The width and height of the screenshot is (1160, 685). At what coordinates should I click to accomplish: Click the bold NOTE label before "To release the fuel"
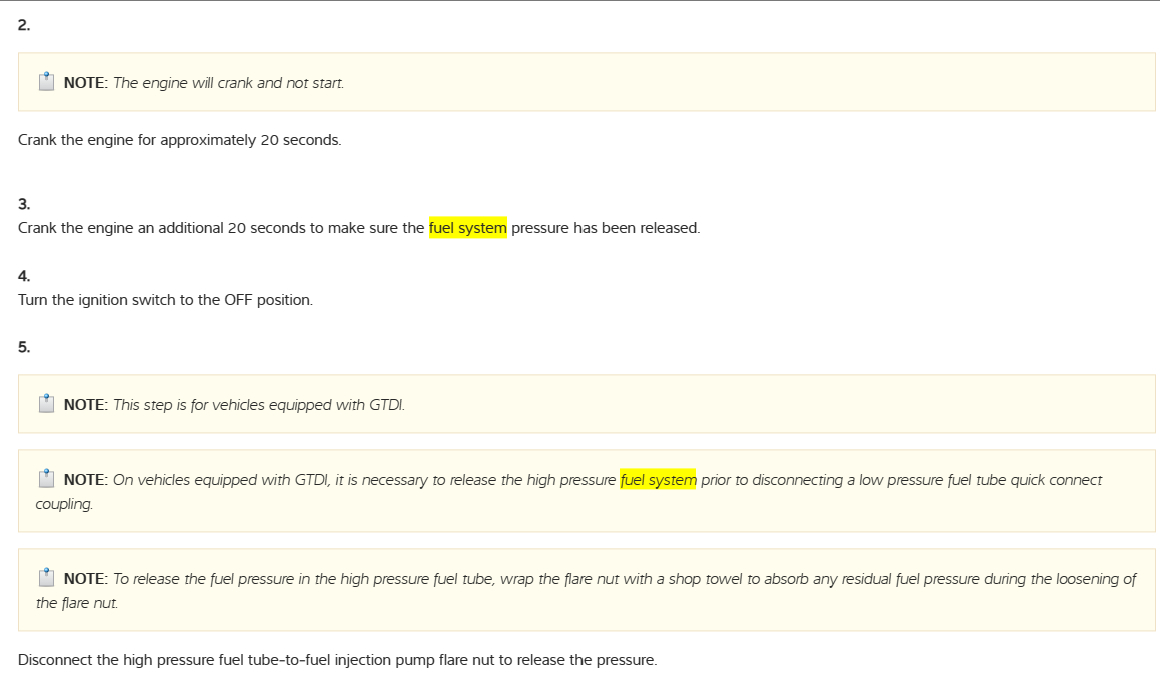85,579
